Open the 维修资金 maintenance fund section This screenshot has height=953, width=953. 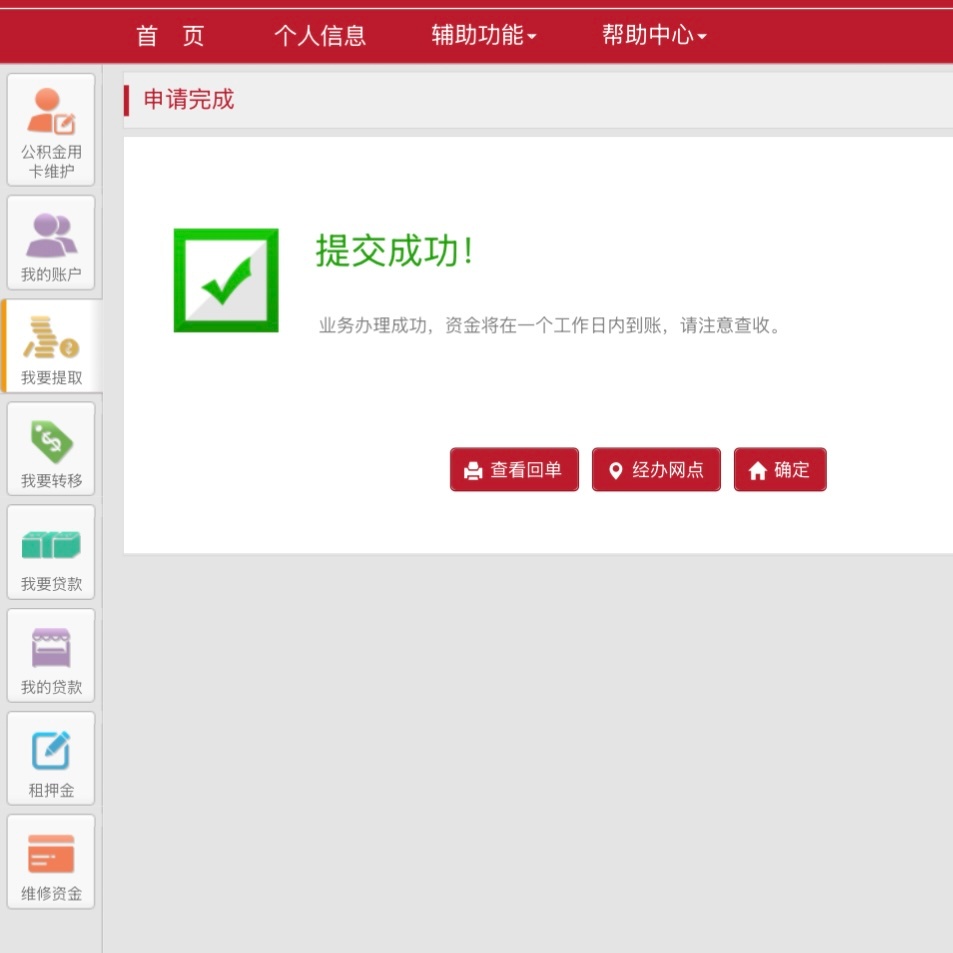50,861
